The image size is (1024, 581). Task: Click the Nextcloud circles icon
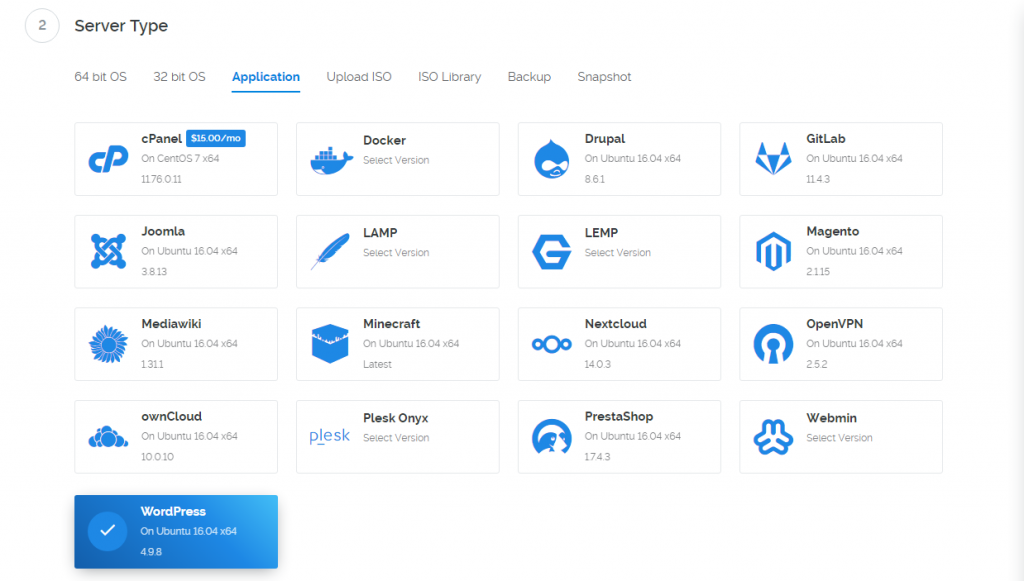click(552, 344)
